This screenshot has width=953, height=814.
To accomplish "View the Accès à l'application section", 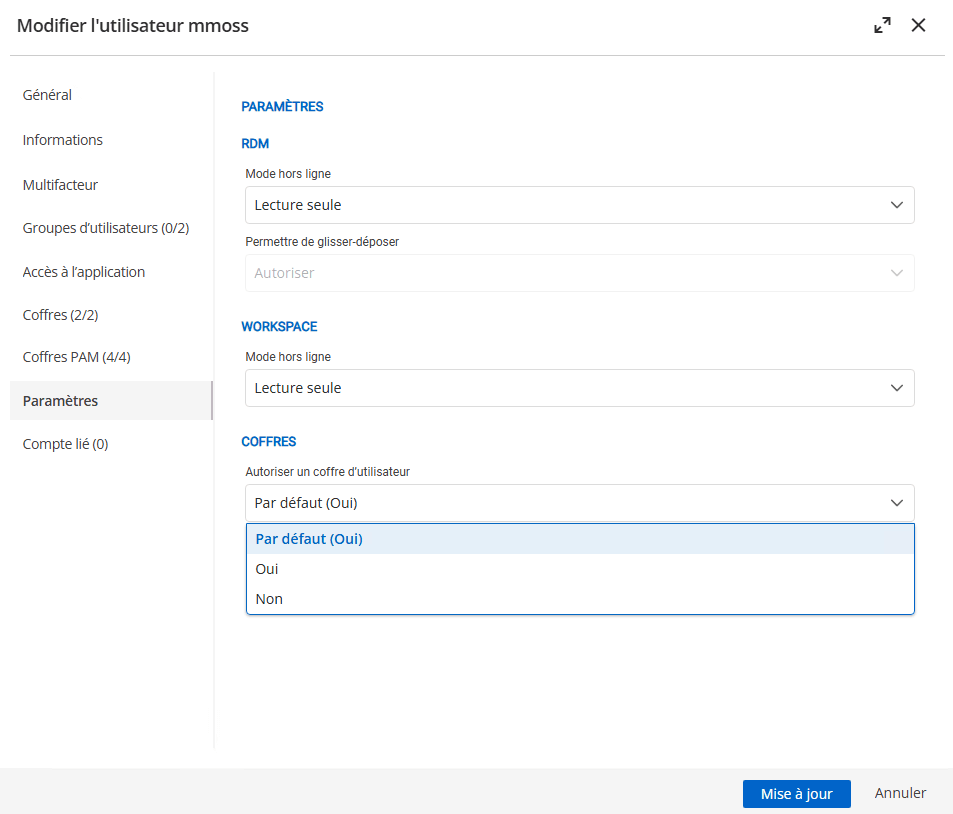I will pos(83,271).
